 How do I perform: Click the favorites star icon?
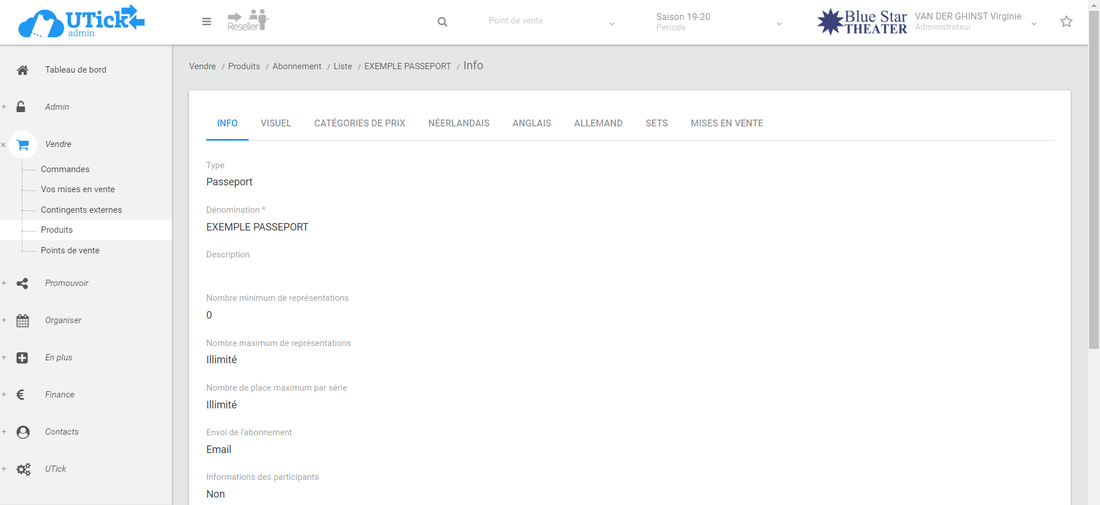click(1066, 22)
